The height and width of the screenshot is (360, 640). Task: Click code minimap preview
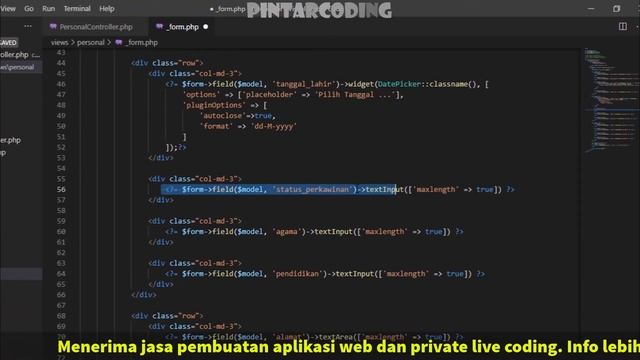(610, 100)
